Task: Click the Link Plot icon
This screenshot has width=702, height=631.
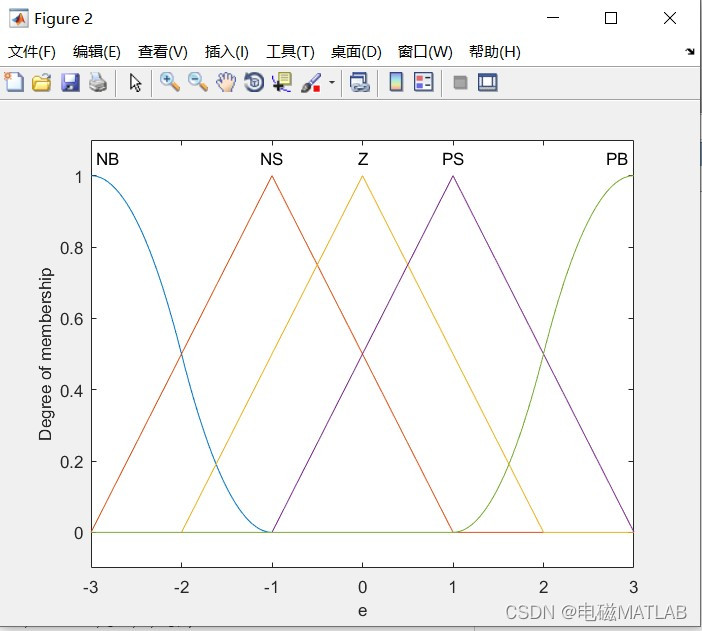Action: pyautogui.click(x=360, y=82)
